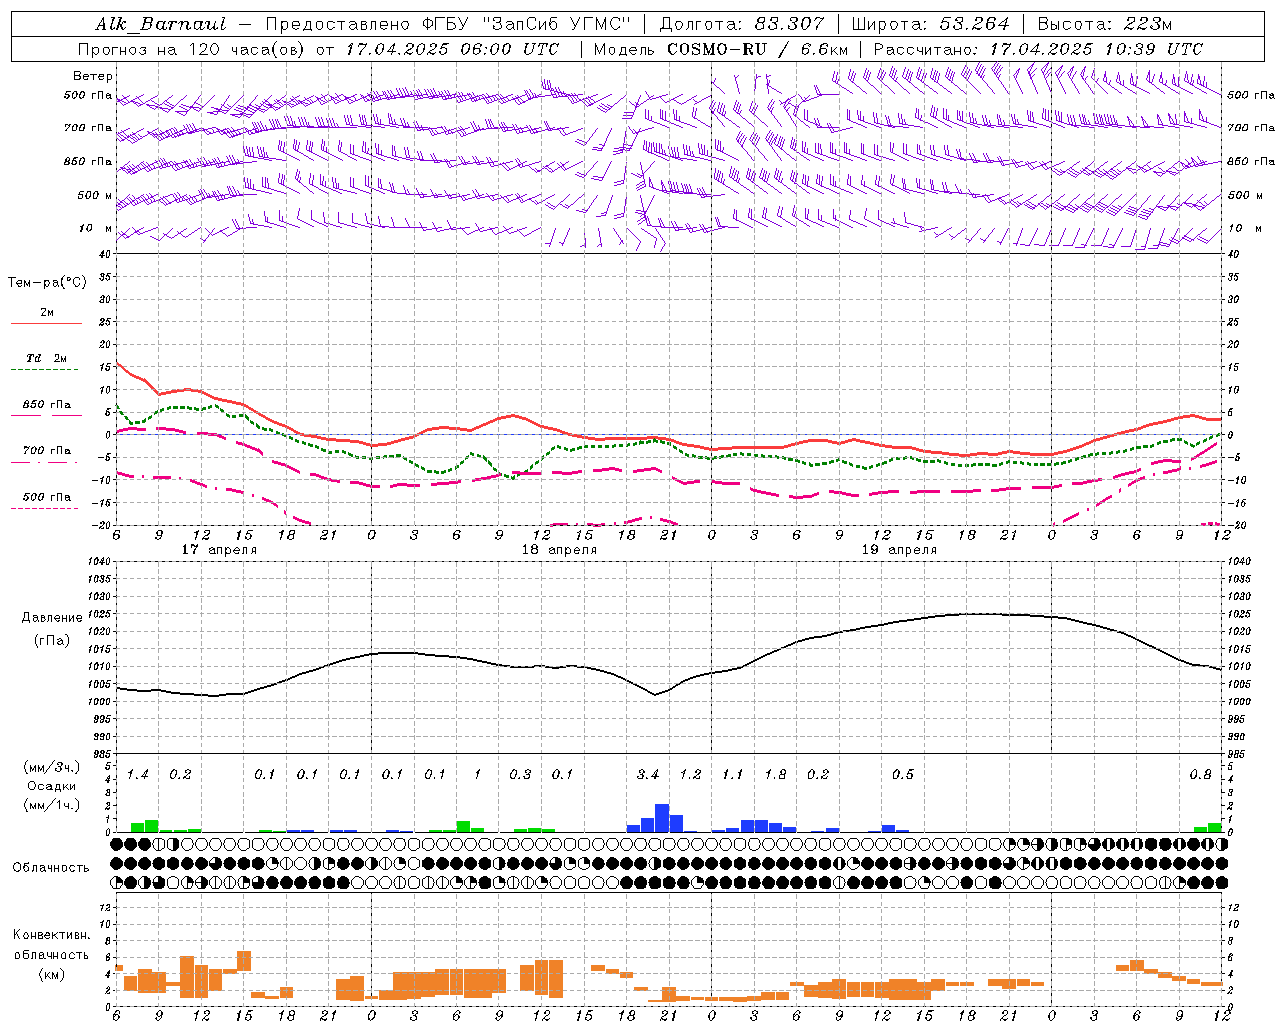Image resolution: width=1280 pixels, height=1024 pixels.
Task: Select the 1.4 precipitation value
Action: click(x=137, y=774)
